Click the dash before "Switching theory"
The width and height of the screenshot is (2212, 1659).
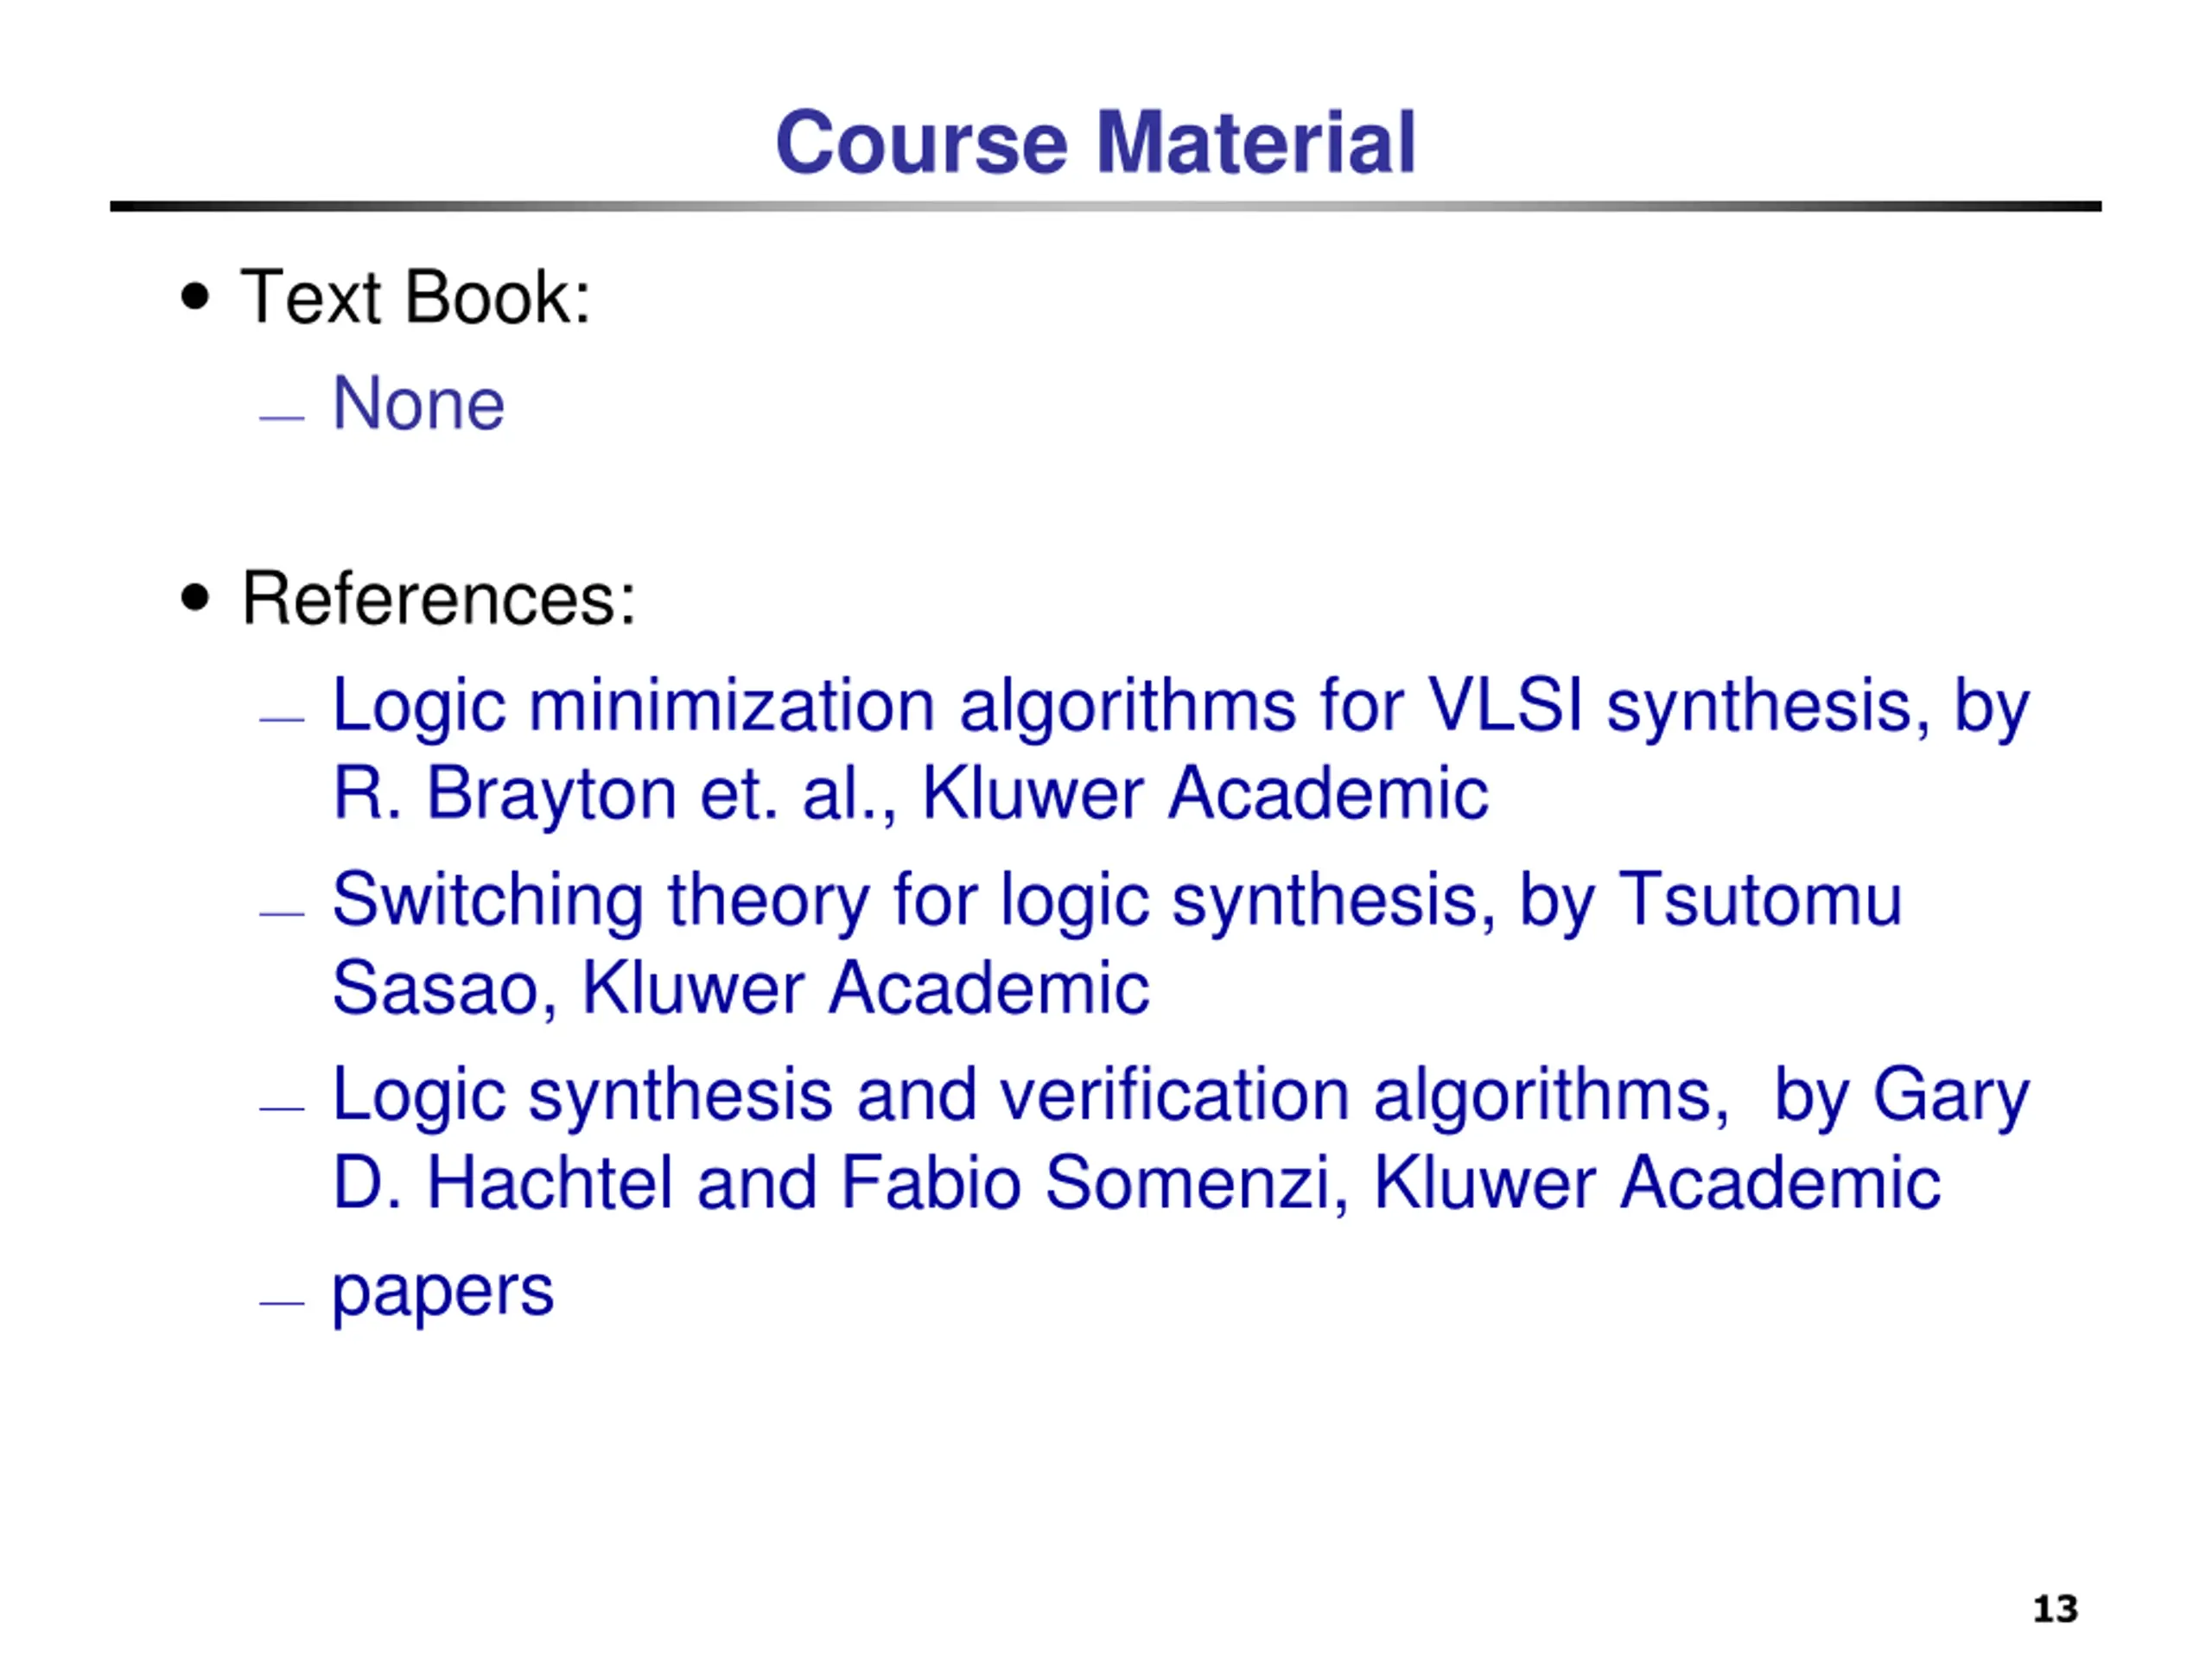click(x=281, y=913)
